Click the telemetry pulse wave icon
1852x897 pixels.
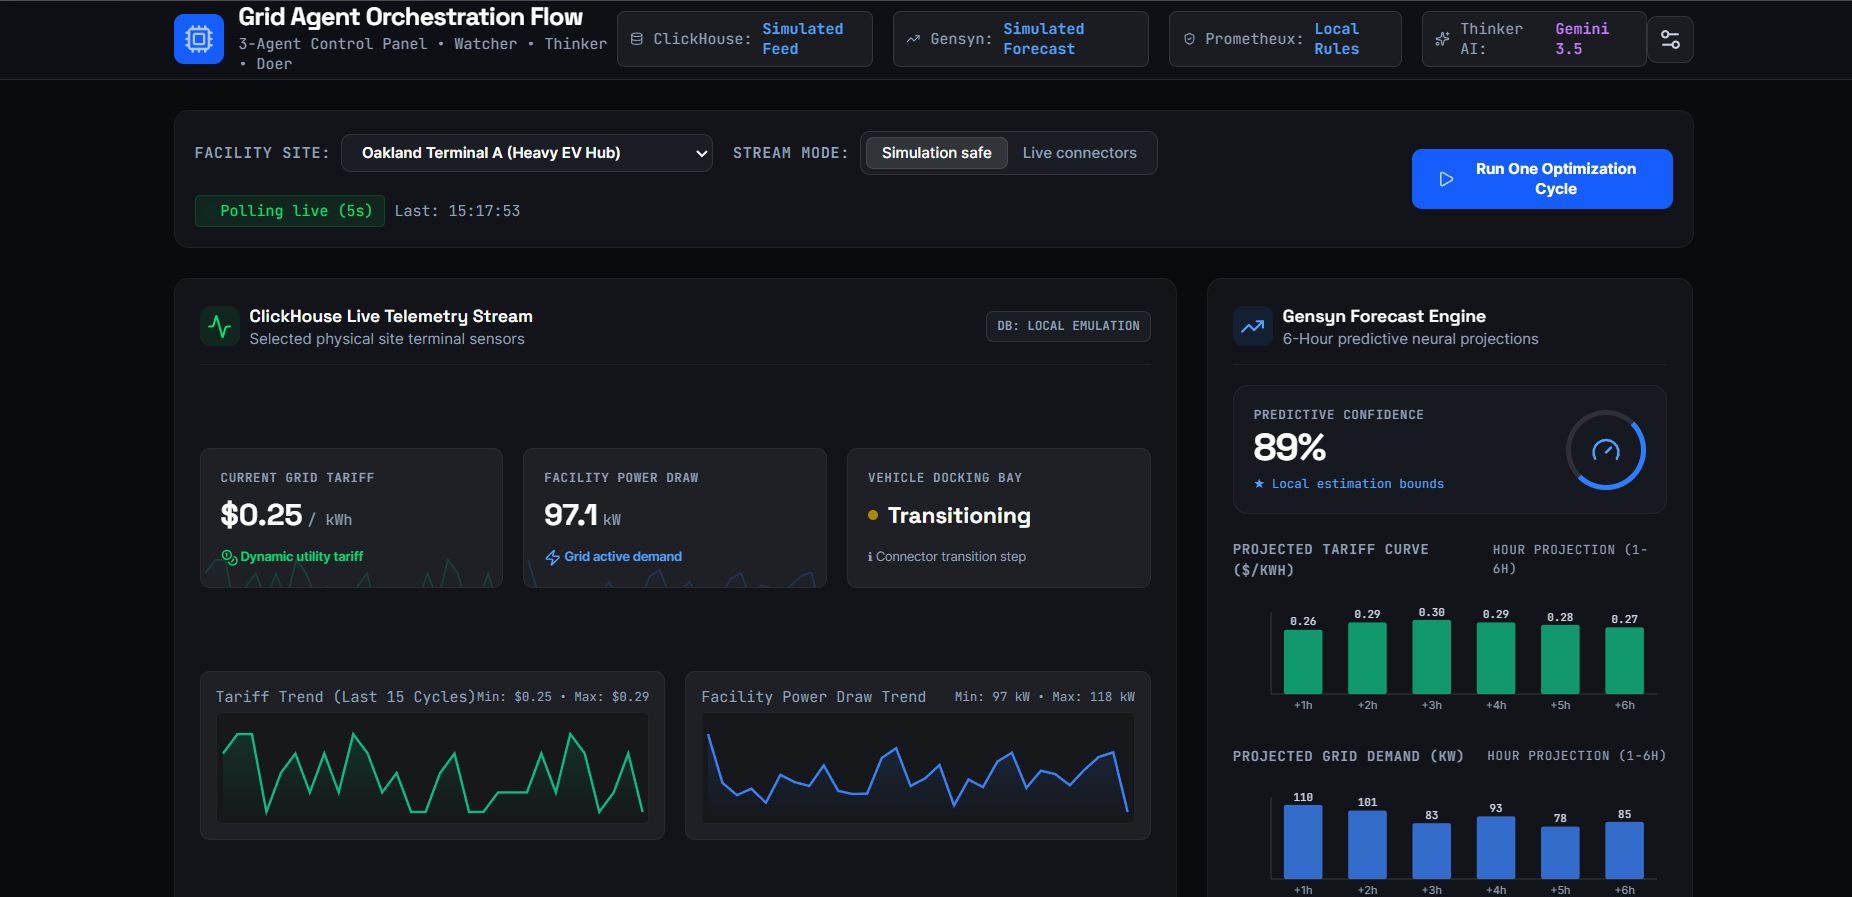click(220, 326)
